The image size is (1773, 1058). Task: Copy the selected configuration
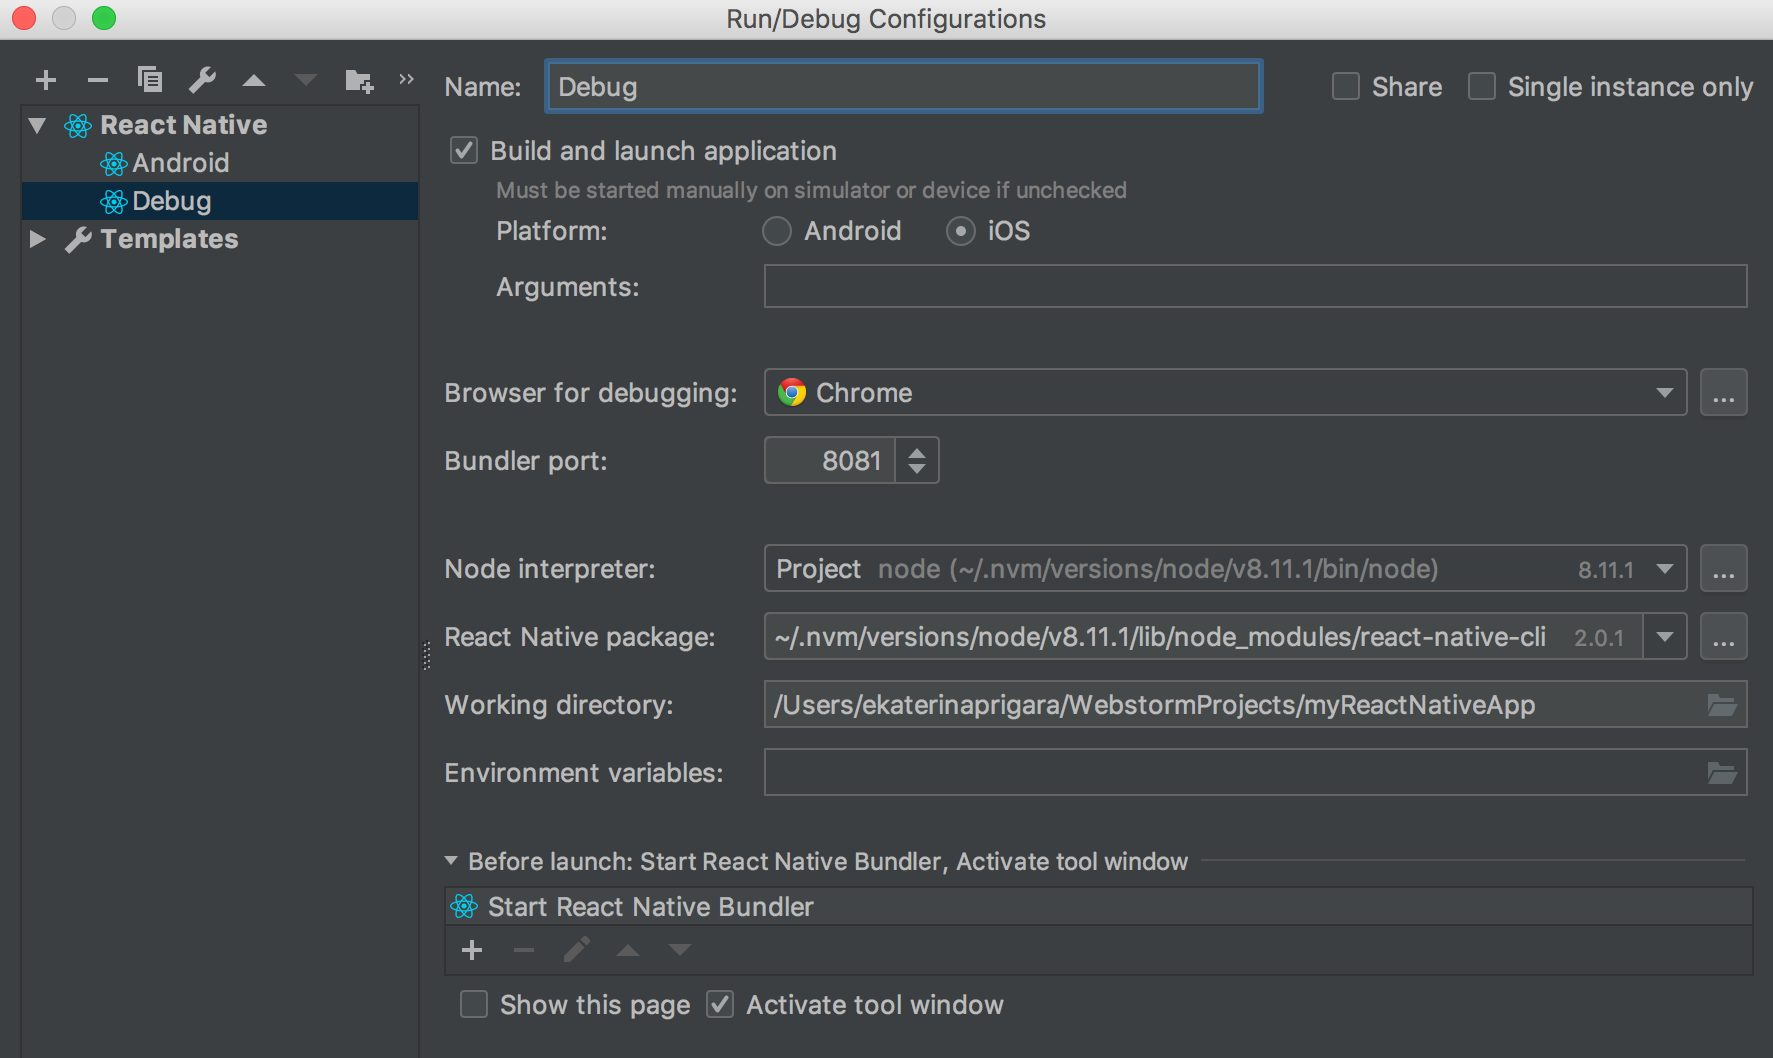(150, 80)
